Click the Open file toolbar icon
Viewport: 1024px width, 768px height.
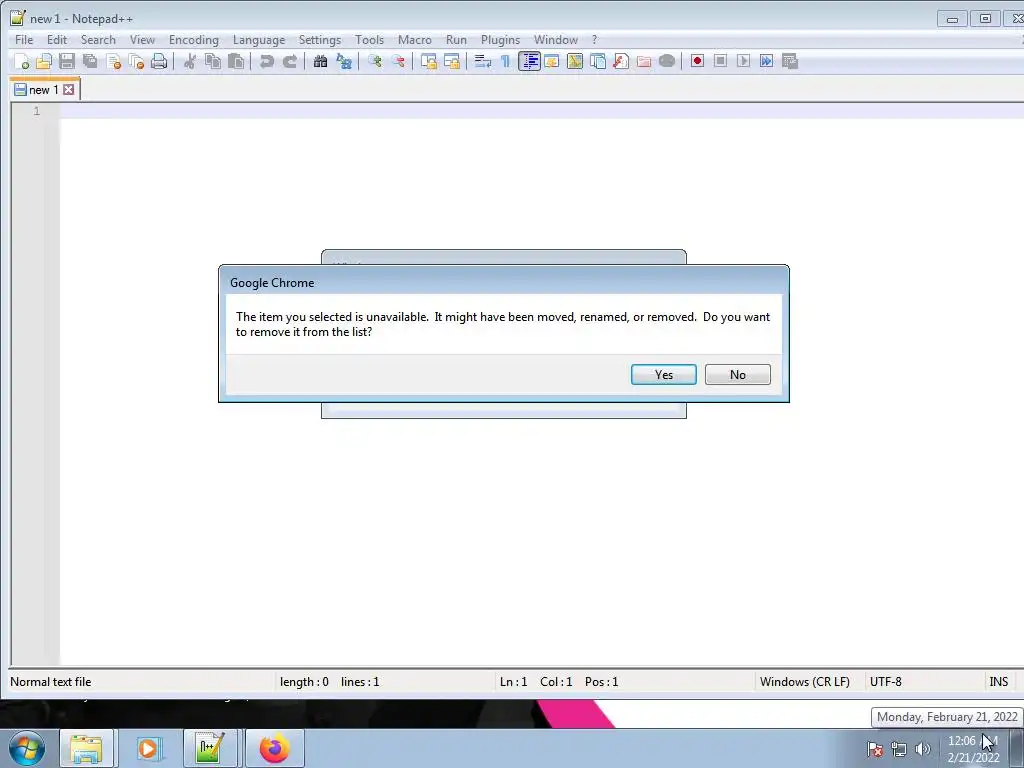click(44, 61)
